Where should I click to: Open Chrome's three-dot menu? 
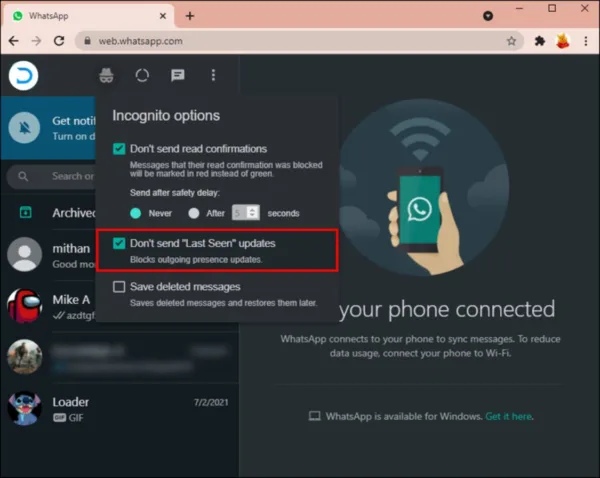tap(585, 41)
